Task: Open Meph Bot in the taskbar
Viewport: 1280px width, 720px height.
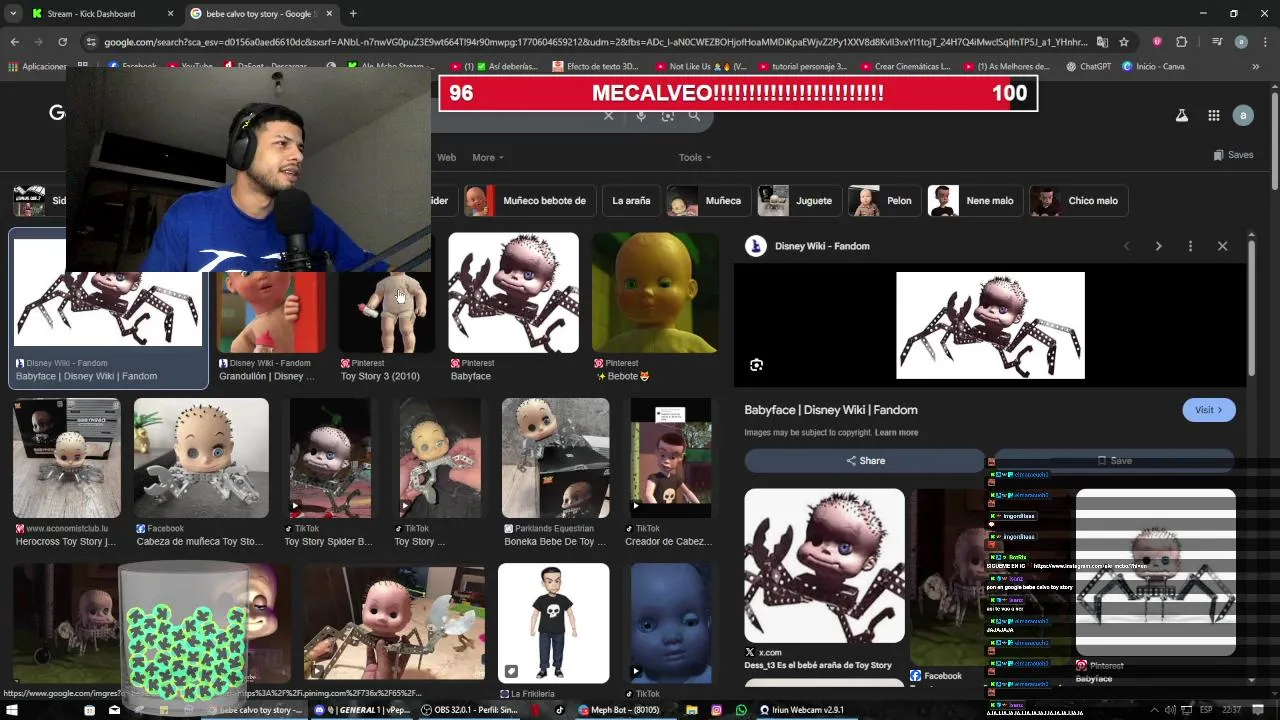Action: (619, 710)
